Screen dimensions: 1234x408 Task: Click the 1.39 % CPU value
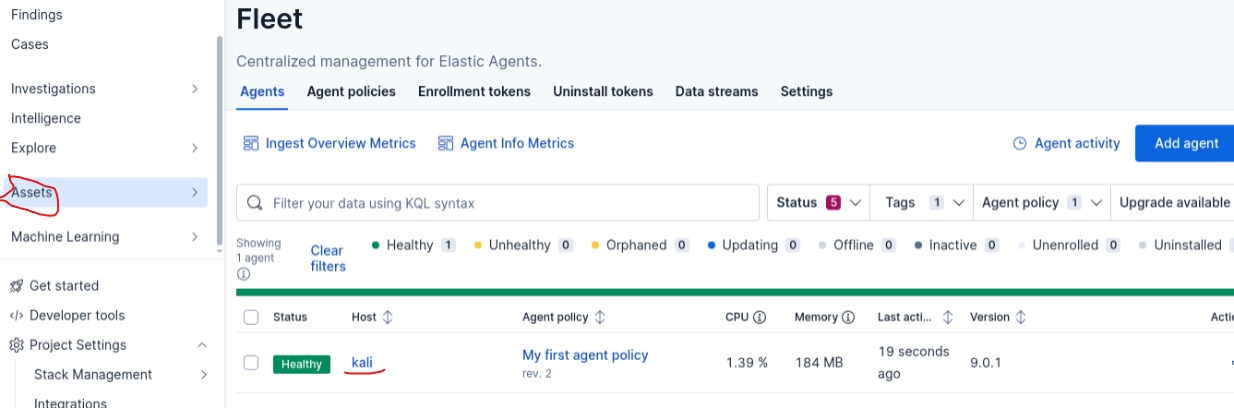coord(747,362)
